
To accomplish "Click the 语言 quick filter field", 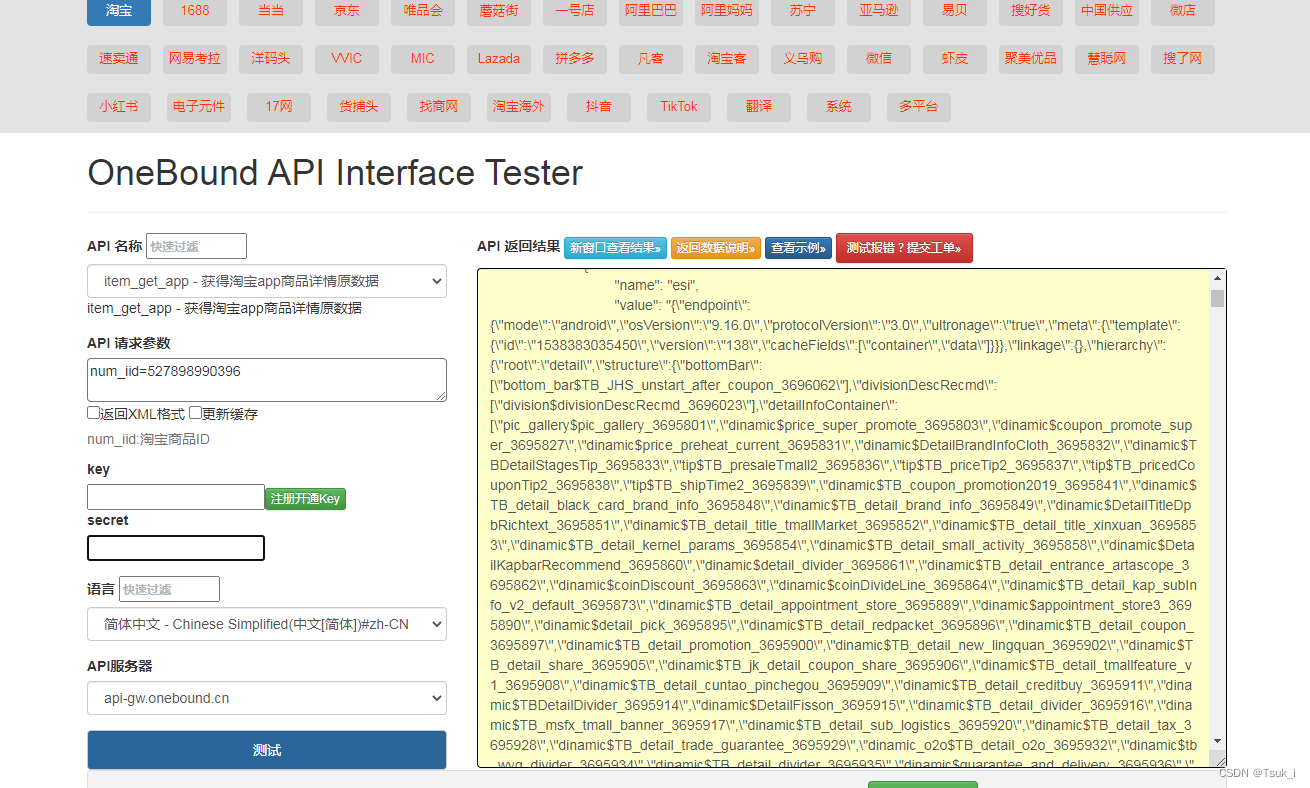I will pos(169,589).
